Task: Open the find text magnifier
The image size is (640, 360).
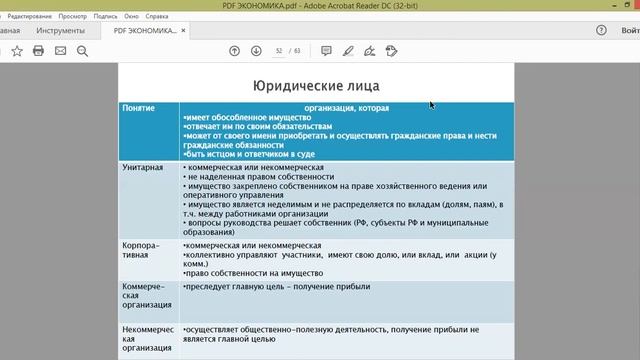Action: click(x=82, y=51)
